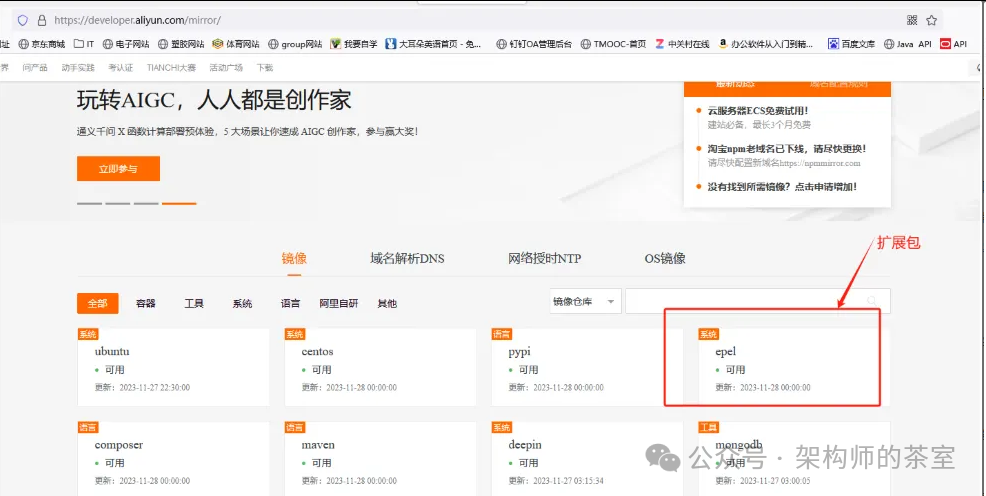This screenshot has width=986, height=496.
Task: Click deepin update time 2023-11-27 03:15:34
Action: click(556, 481)
